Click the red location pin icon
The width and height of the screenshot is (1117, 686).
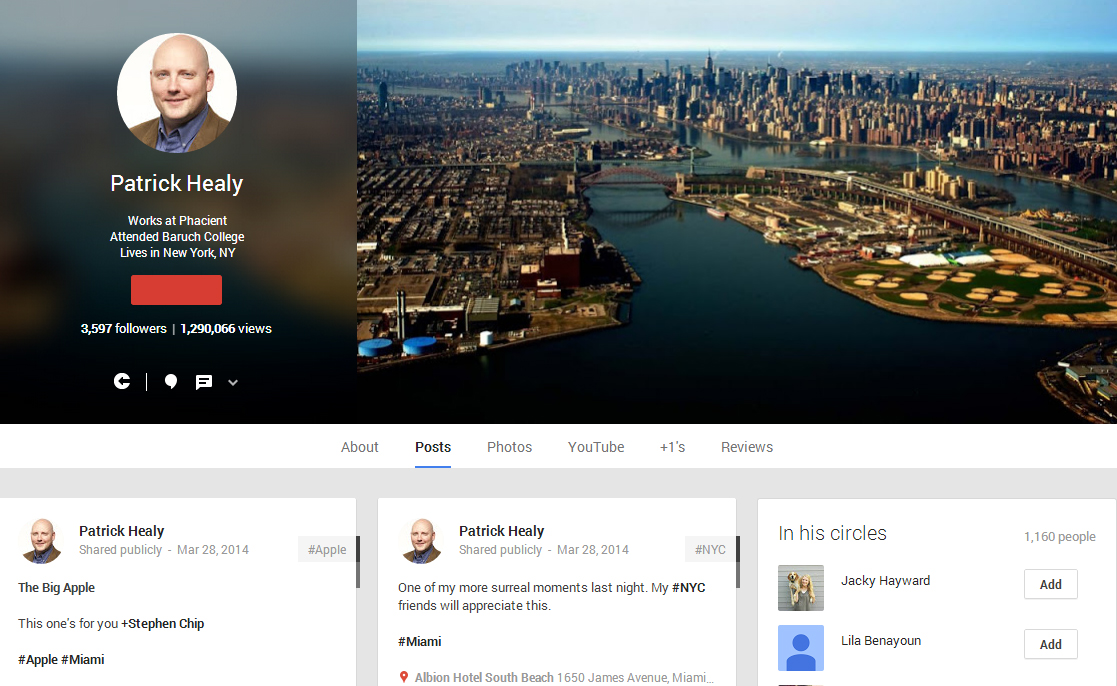404,677
